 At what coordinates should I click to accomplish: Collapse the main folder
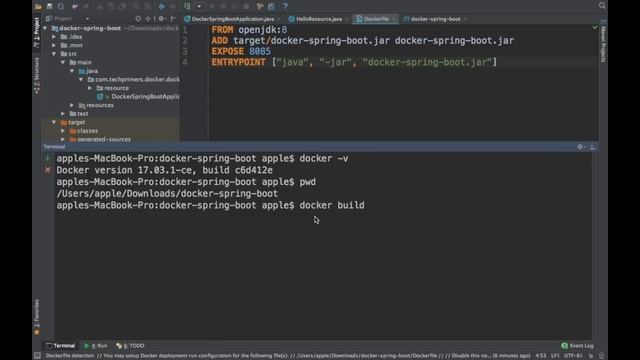coord(63,62)
